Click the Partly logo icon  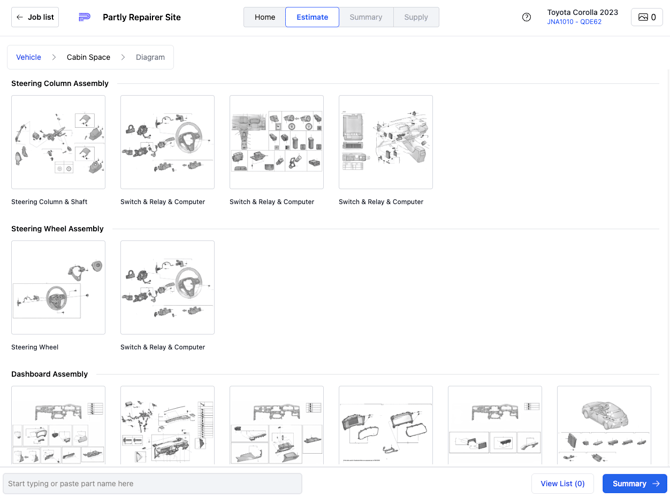(x=84, y=17)
